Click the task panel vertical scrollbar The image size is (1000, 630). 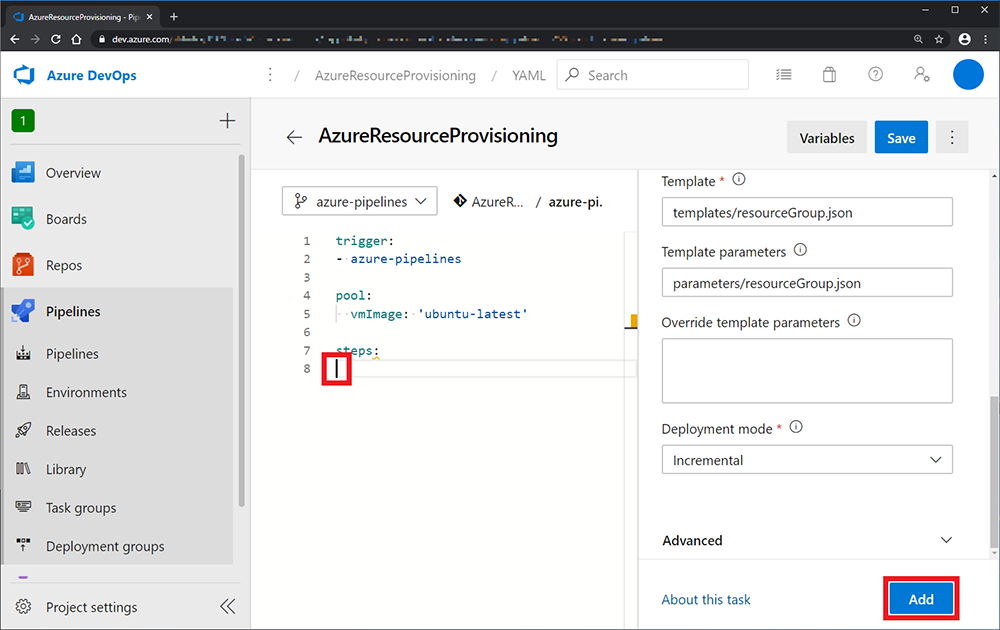pos(994,472)
